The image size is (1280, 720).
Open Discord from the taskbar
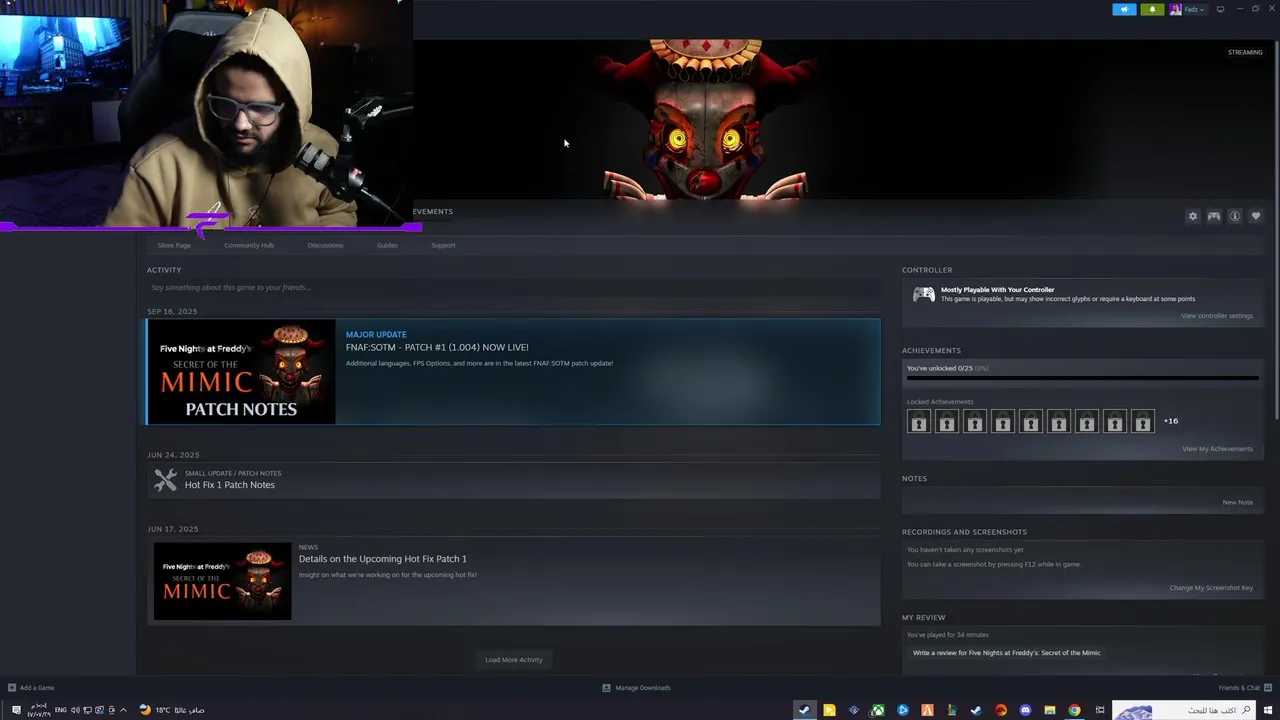coord(1025,710)
